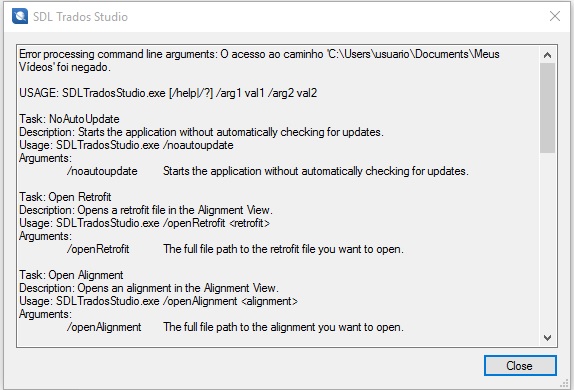Click the Close button
The image size is (574, 390).
pos(520,365)
